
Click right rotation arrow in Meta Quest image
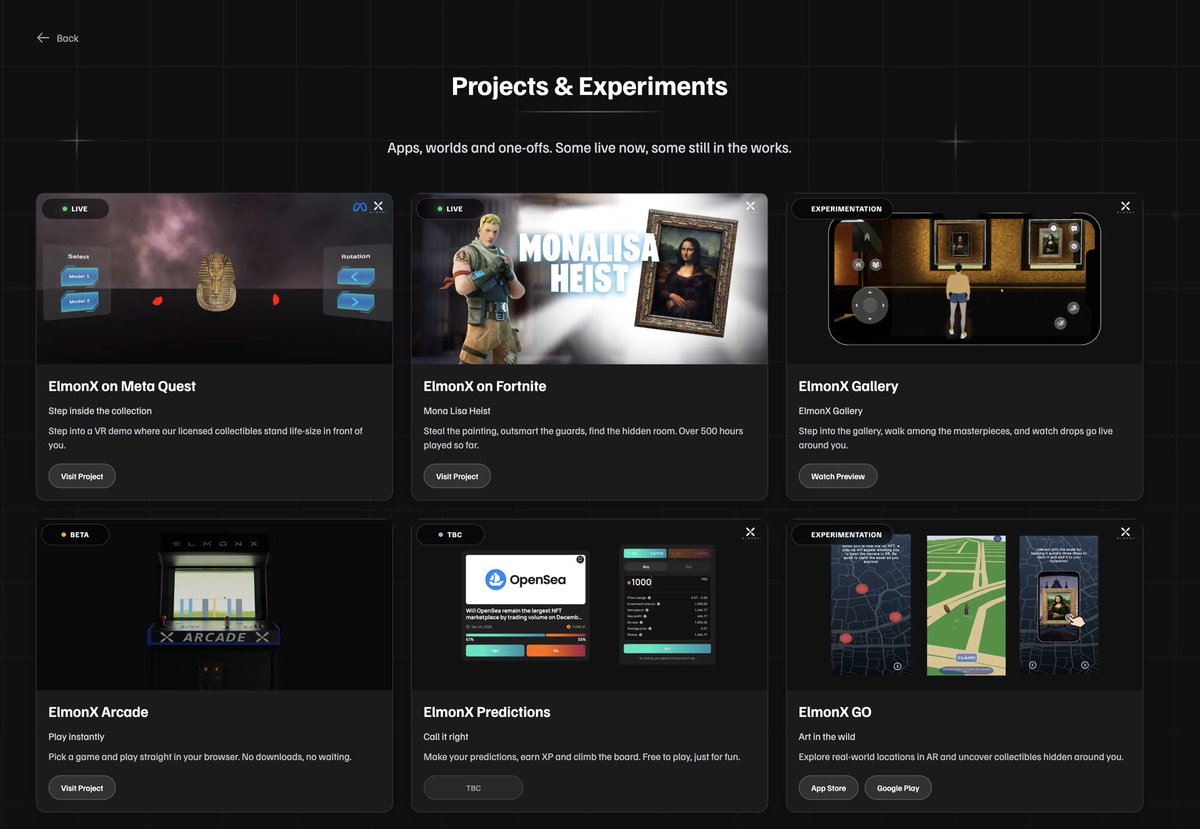pos(355,301)
